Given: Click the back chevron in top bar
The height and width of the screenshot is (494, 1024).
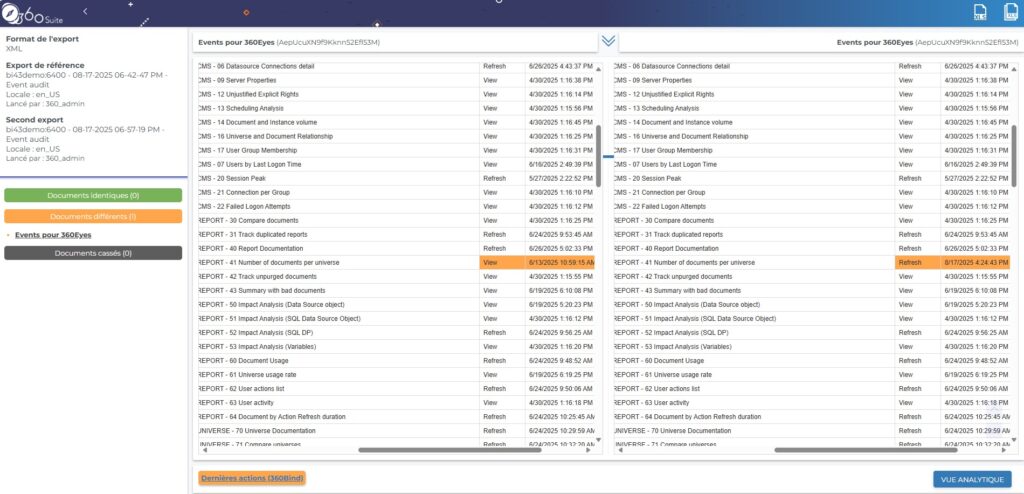Looking at the screenshot, I should 85,10.
